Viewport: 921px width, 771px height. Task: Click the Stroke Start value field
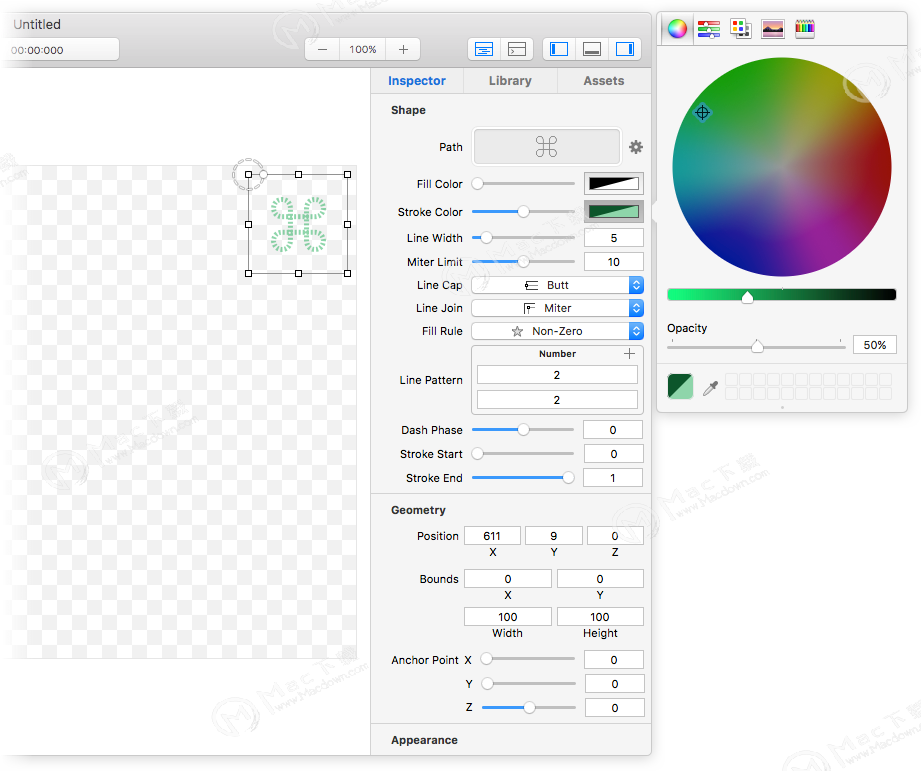pyautogui.click(x=613, y=453)
